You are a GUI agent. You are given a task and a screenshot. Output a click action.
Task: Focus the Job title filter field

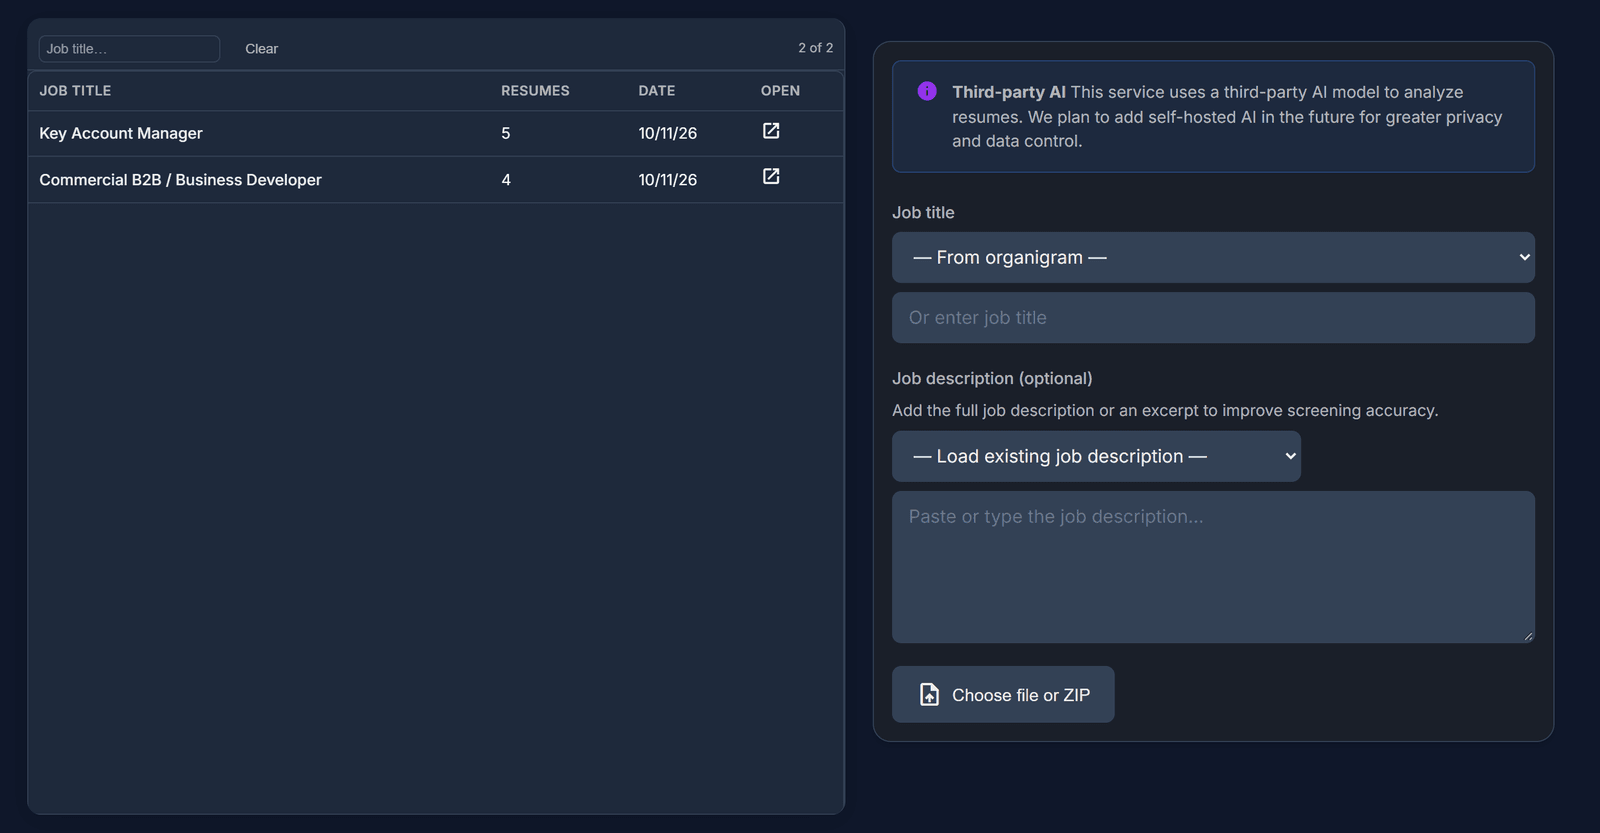[129, 49]
